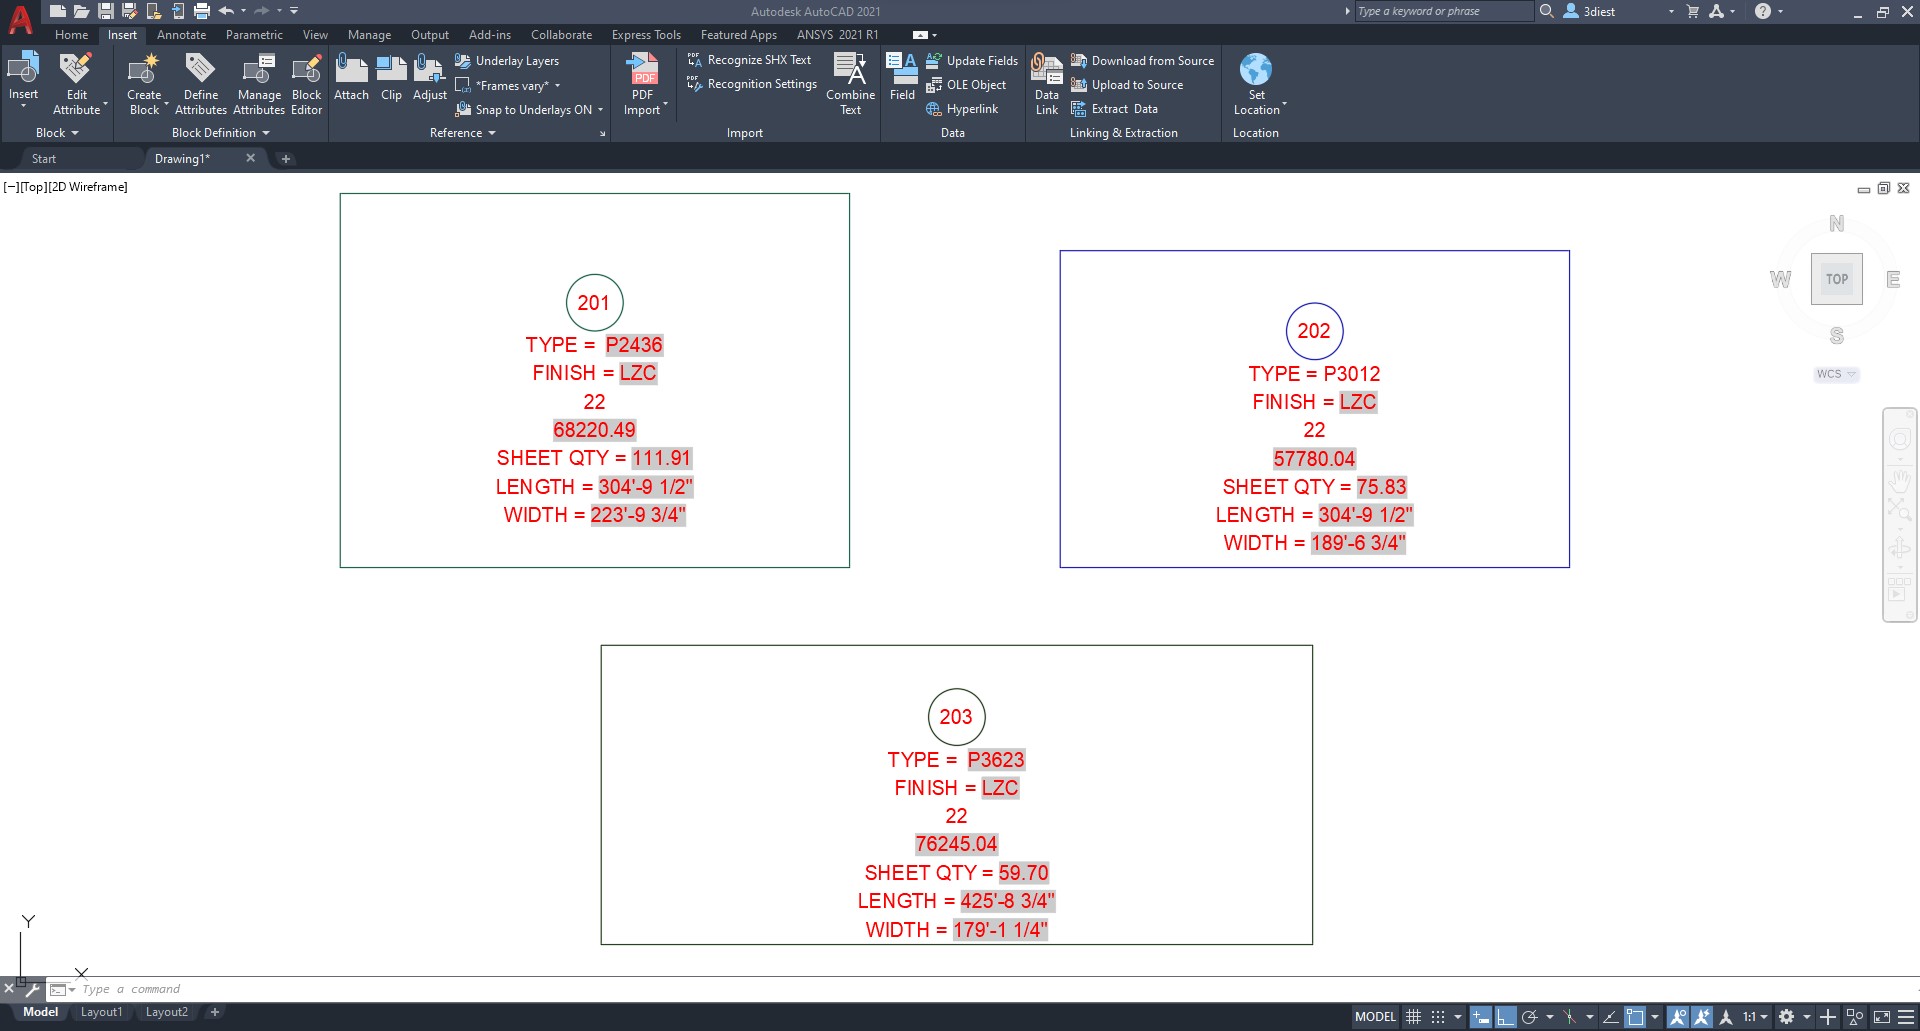Image resolution: width=1920 pixels, height=1031 pixels.
Task: Click the Undo arrow icon
Action: click(226, 11)
